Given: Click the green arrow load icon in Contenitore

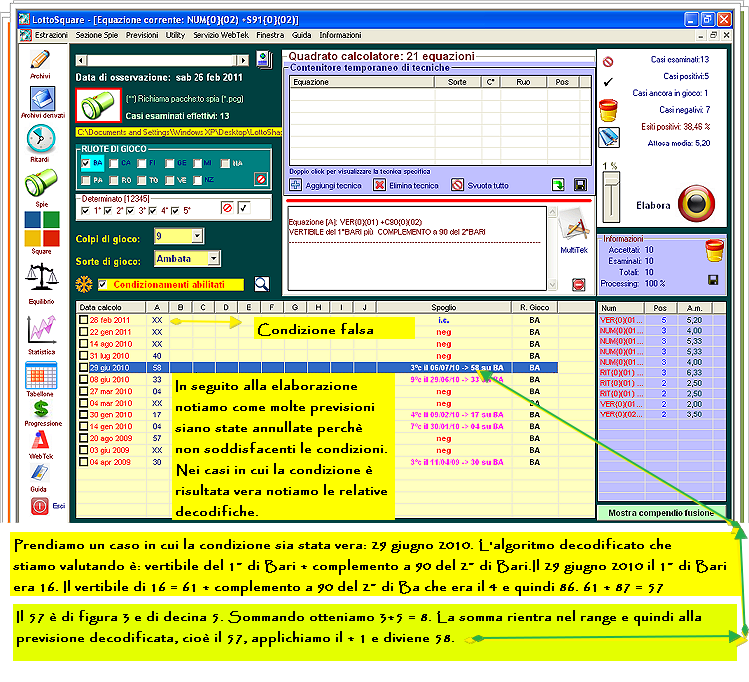Looking at the screenshot, I should click(x=558, y=185).
